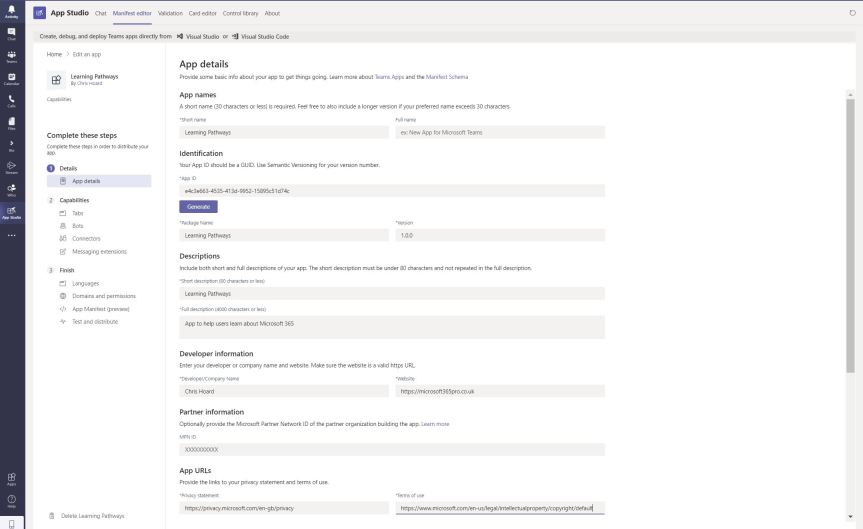Open Help from the left rail
The height and width of the screenshot is (529, 863).
point(12,500)
